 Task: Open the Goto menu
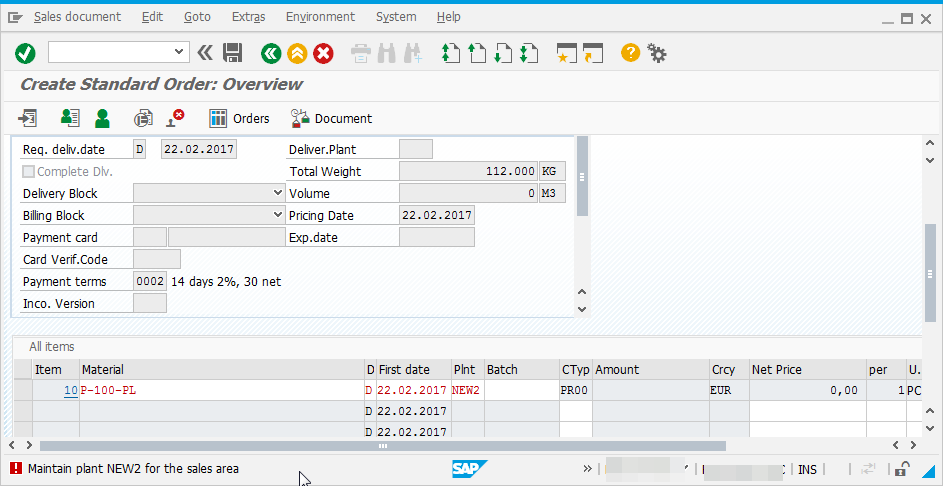point(197,17)
